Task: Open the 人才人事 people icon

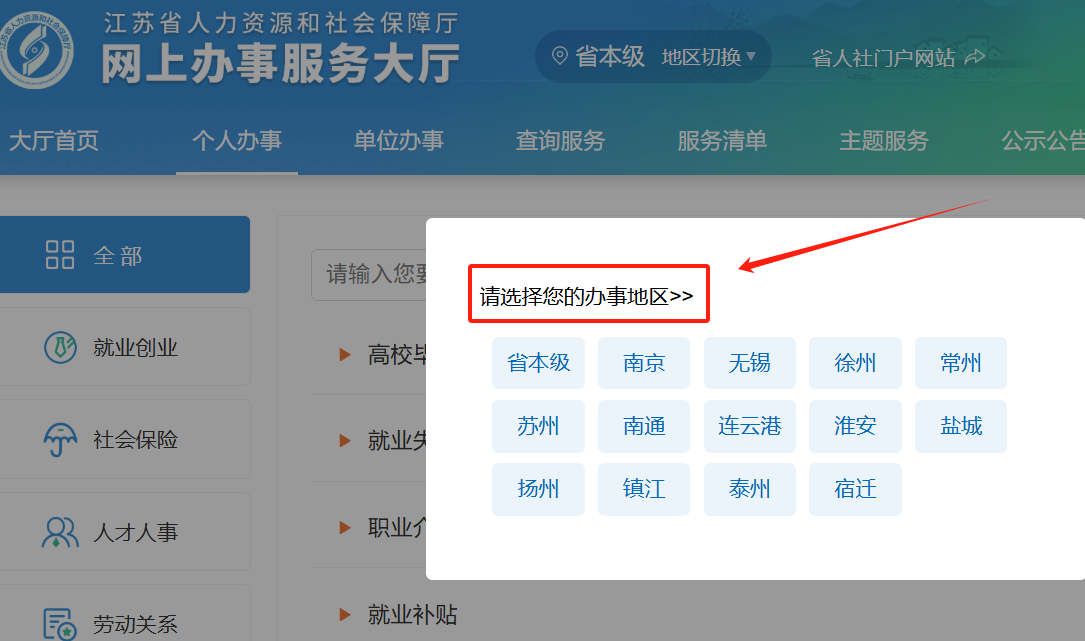Action: pos(60,532)
